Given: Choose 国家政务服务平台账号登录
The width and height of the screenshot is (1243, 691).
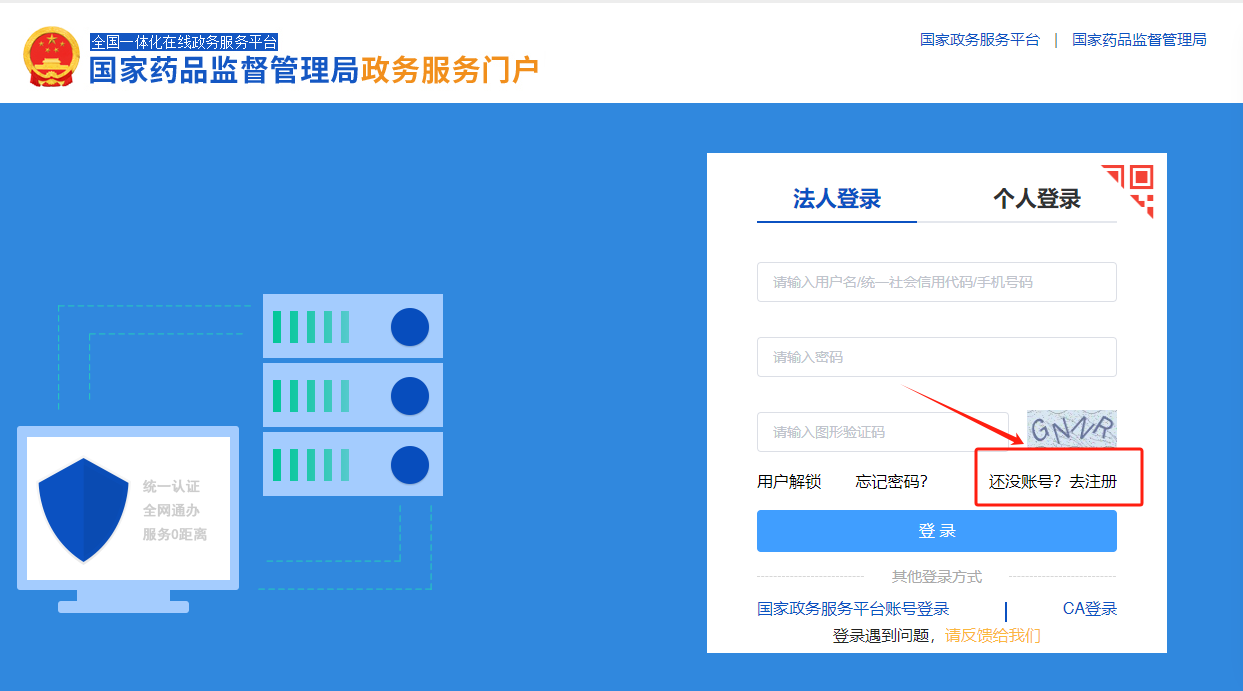Looking at the screenshot, I should point(853,609).
